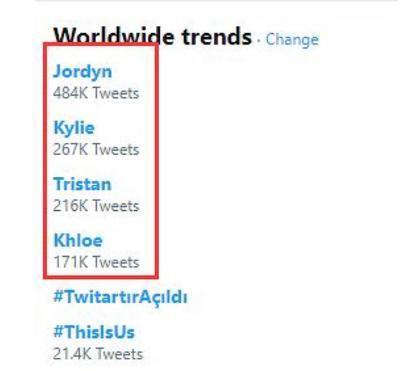Viewport: 413px width, 371px height.
Task: Open the bottom hashtag in the trends list
Action: click(x=94, y=332)
